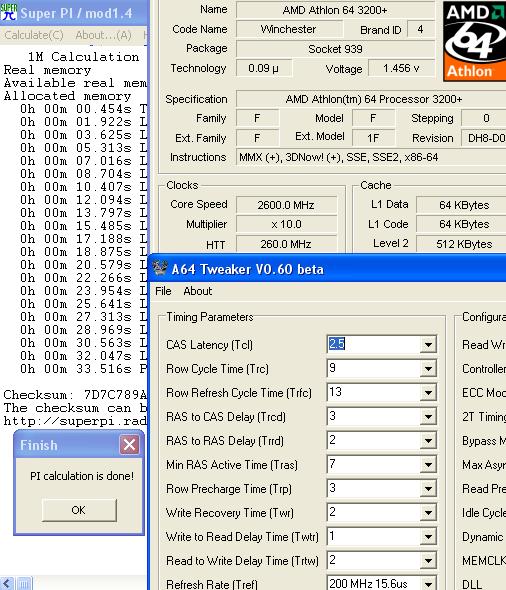
Task: Open the Min RAS Active Time (Tras) dropdown
Action: coord(428,465)
